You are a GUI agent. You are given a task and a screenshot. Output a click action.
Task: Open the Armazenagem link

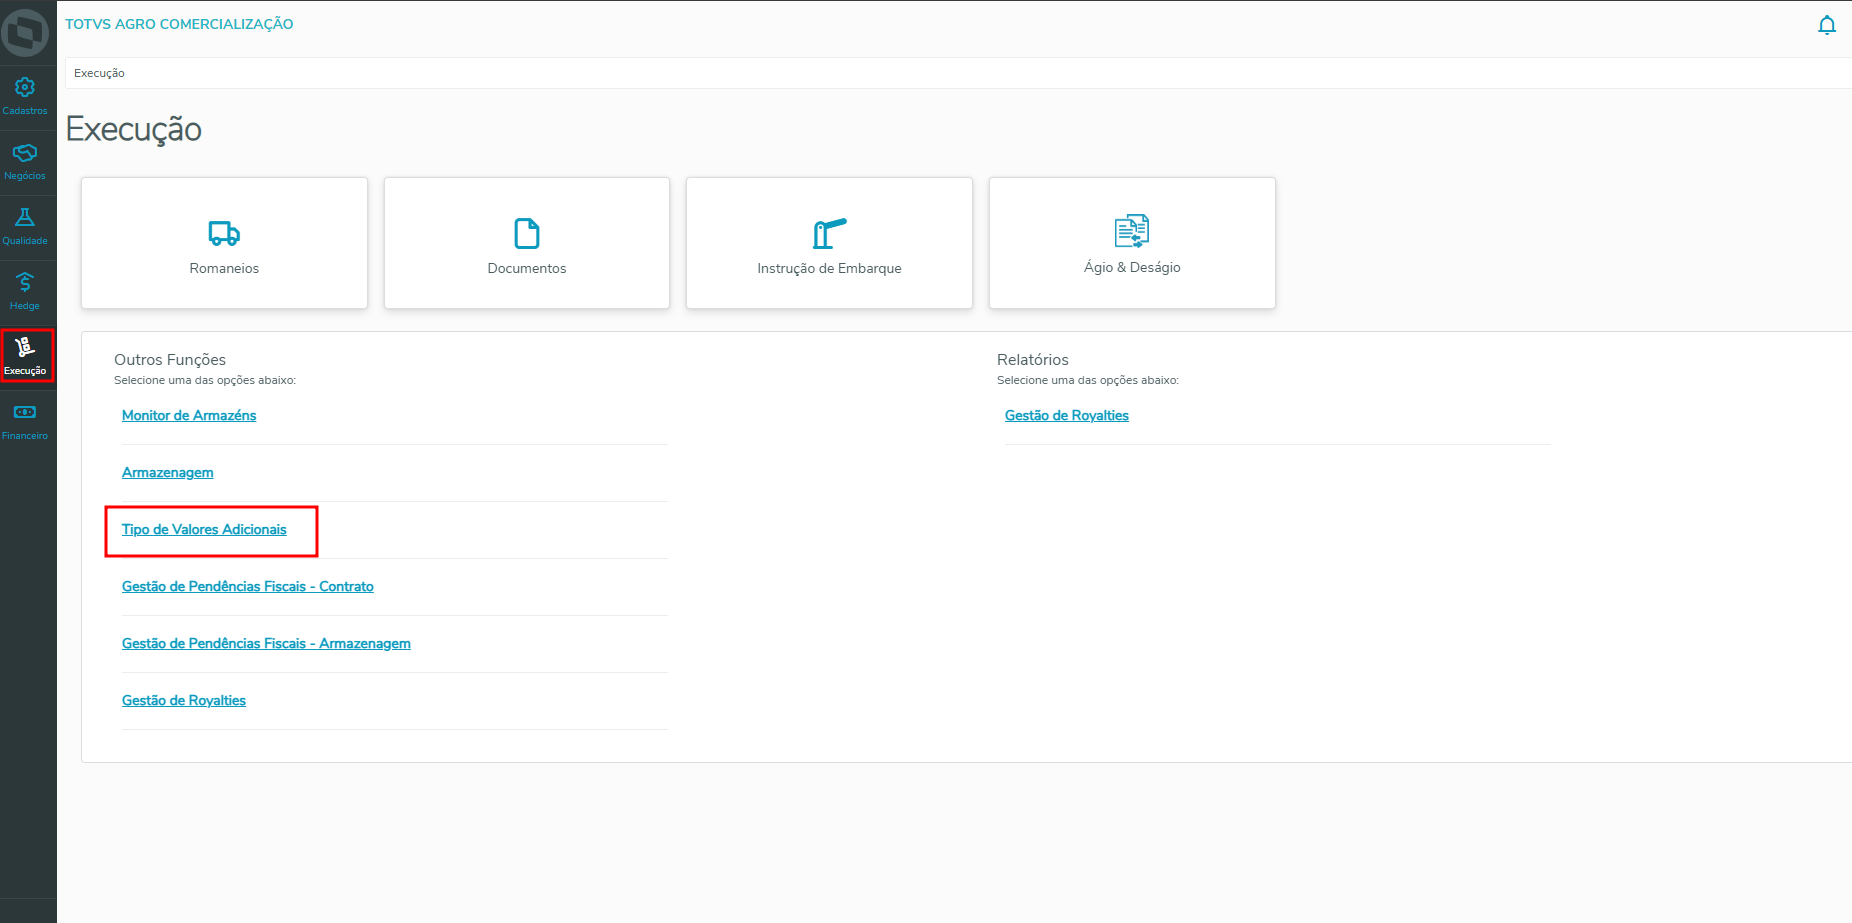[168, 472]
